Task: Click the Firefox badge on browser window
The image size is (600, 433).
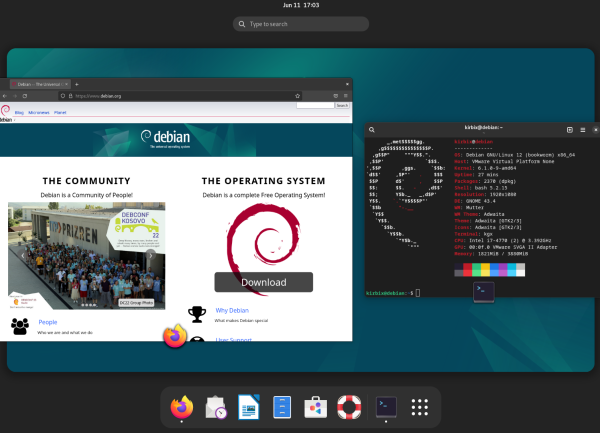Action: coord(175,336)
